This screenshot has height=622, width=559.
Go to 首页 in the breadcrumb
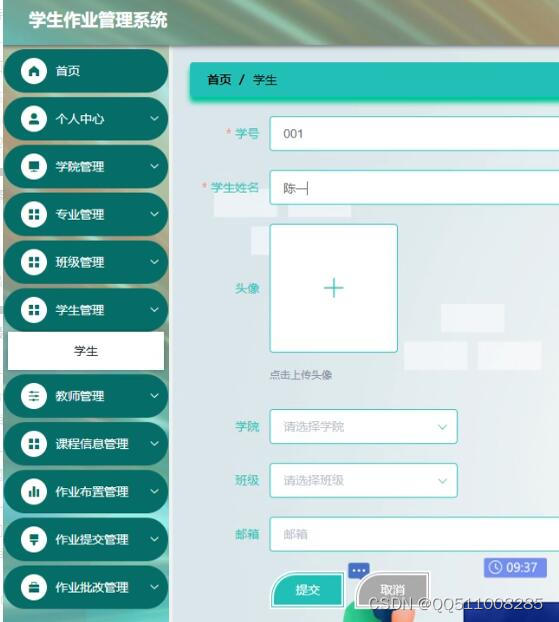219,80
